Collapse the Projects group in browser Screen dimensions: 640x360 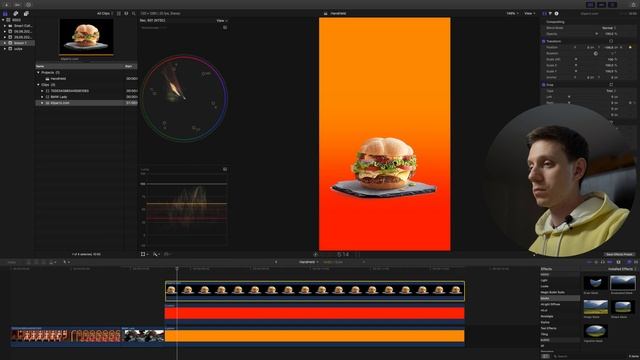pos(39,72)
